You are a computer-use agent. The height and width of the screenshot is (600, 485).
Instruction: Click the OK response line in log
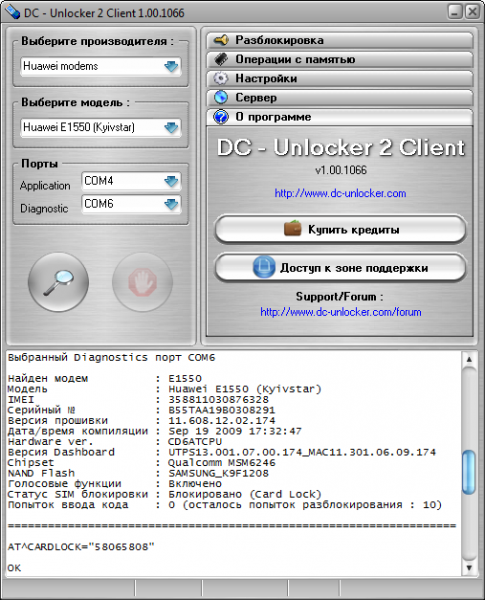coord(14,568)
